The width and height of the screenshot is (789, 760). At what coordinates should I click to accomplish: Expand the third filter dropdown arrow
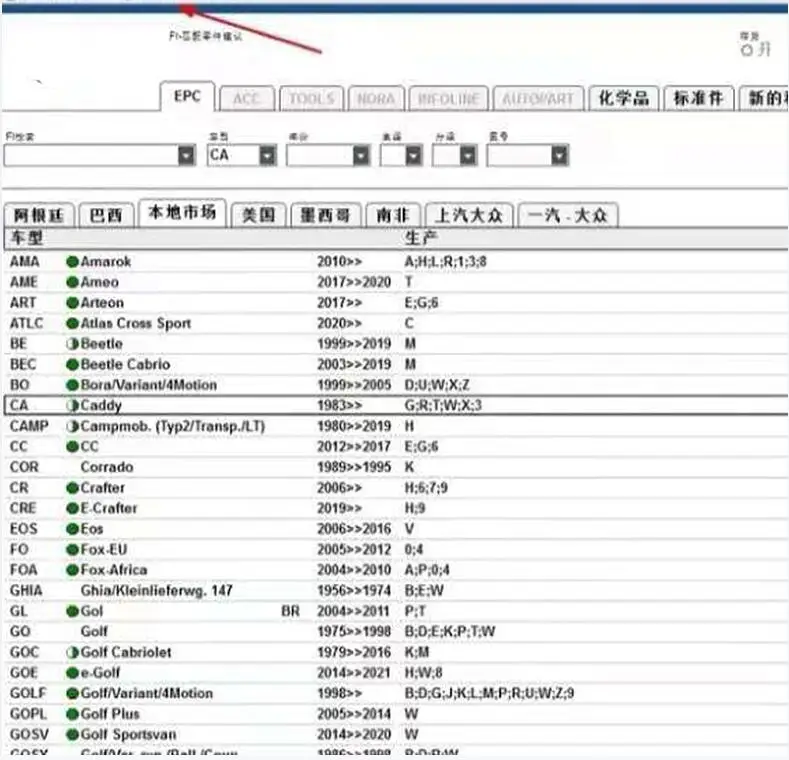361,155
